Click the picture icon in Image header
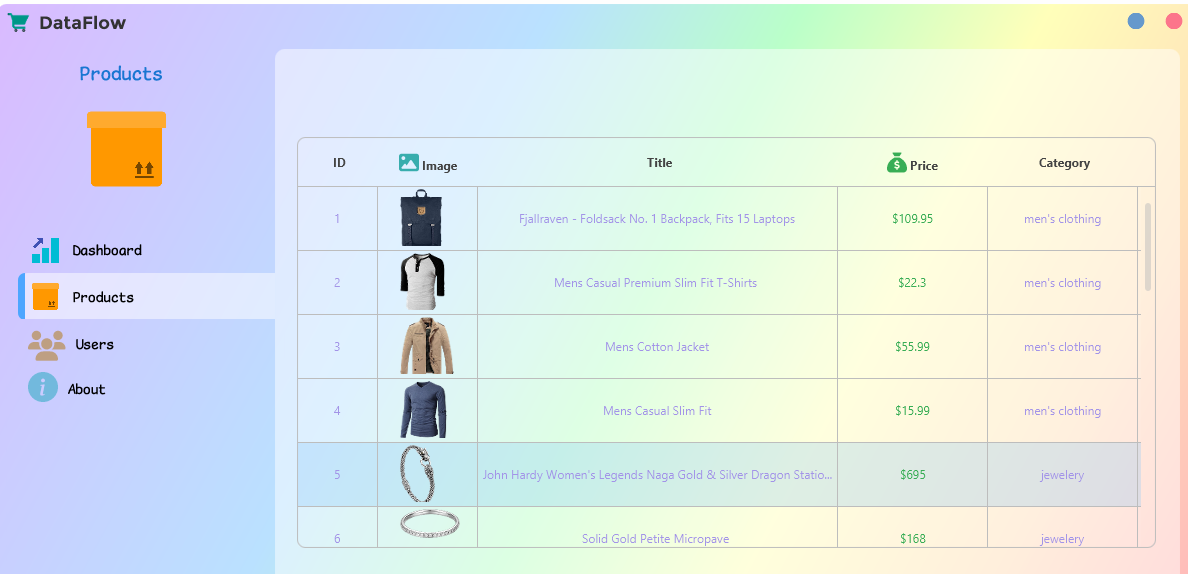Image resolution: width=1188 pixels, height=574 pixels. tap(408, 163)
